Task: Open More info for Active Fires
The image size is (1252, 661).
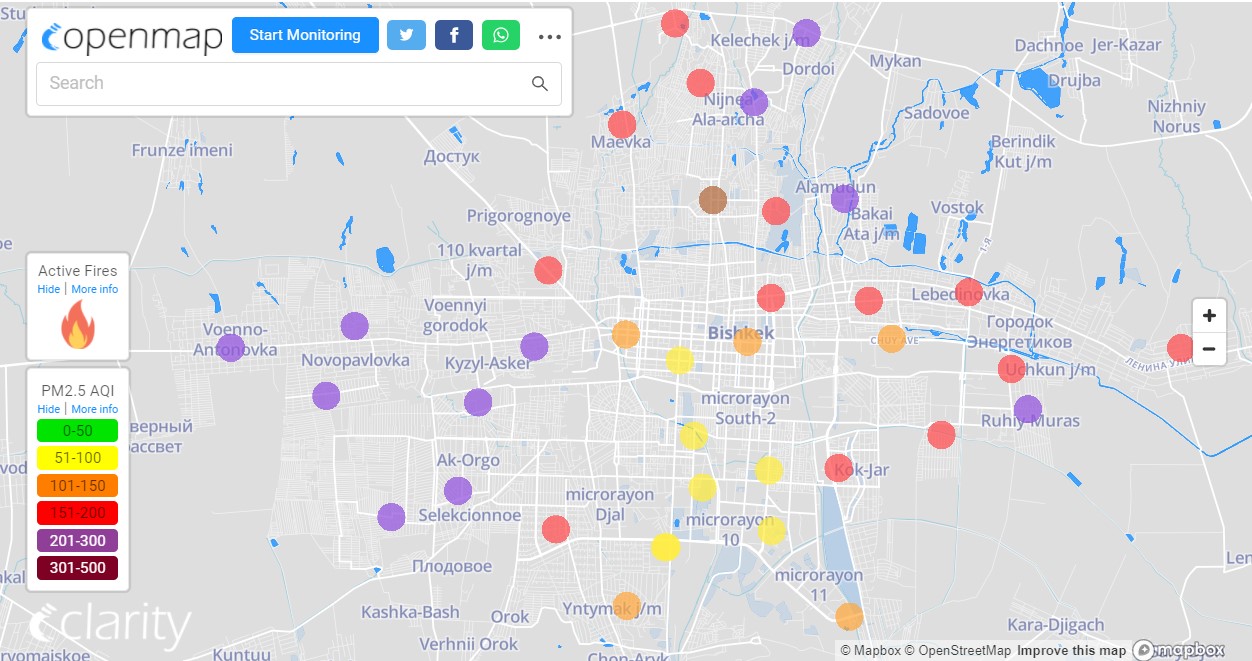Action: [x=94, y=289]
